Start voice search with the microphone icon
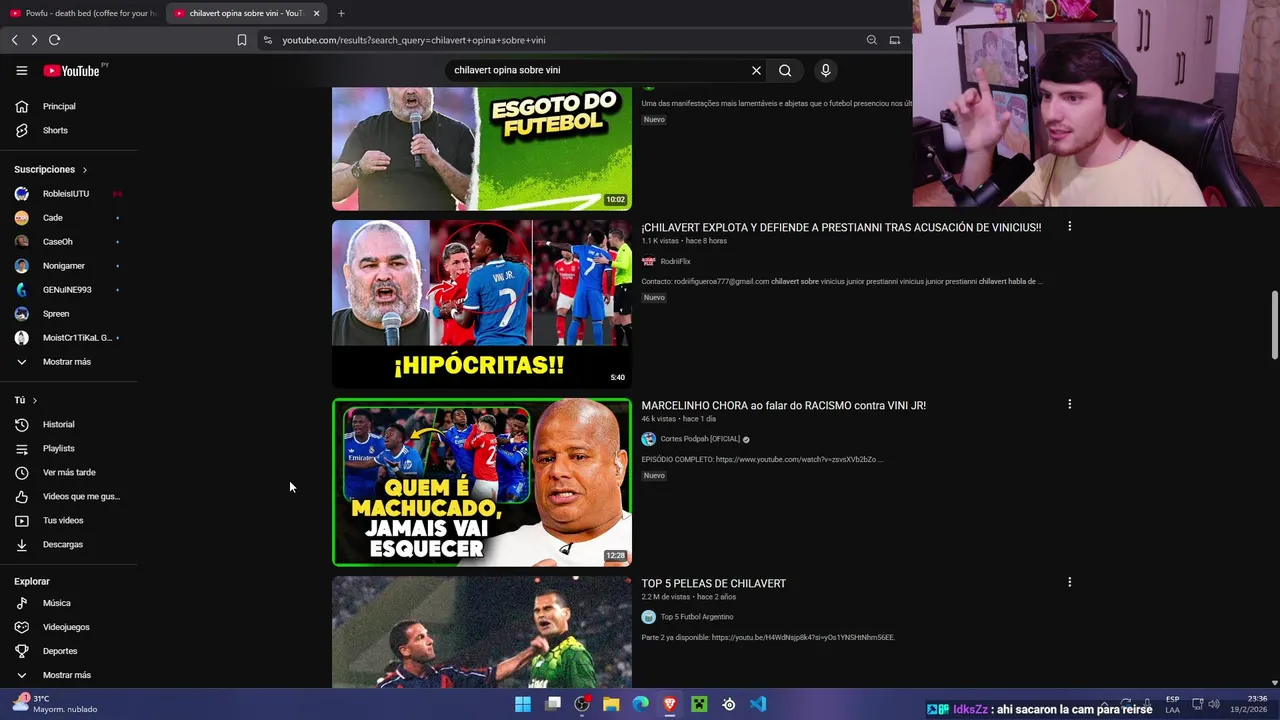This screenshot has width=1280, height=720. point(825,70)
